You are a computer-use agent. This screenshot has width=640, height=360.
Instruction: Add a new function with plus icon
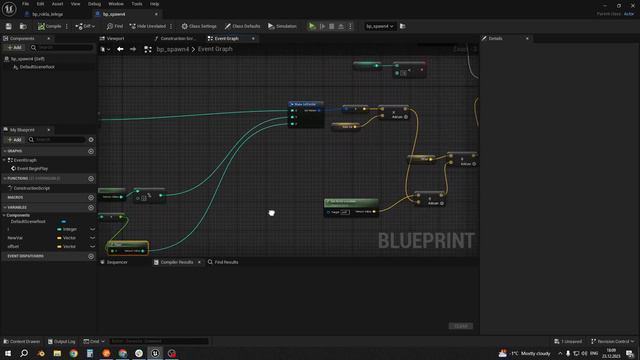click(91, 178)
